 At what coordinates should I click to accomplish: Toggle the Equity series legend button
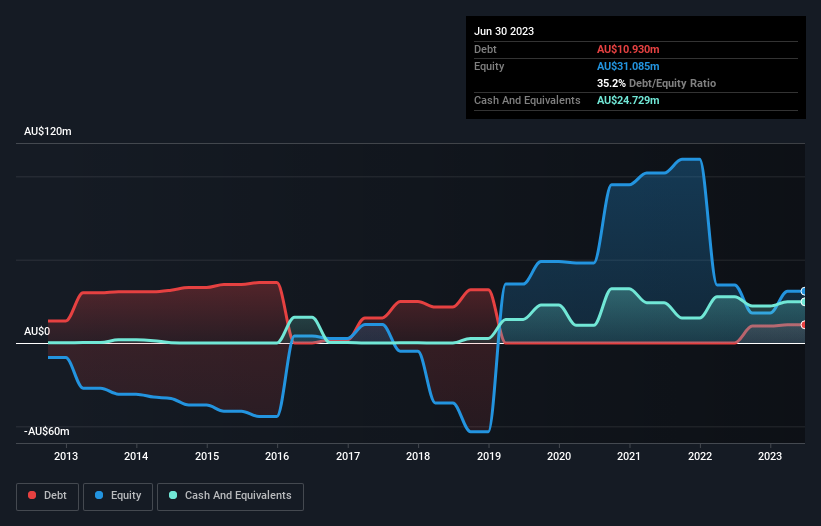(x=118, y=496)
